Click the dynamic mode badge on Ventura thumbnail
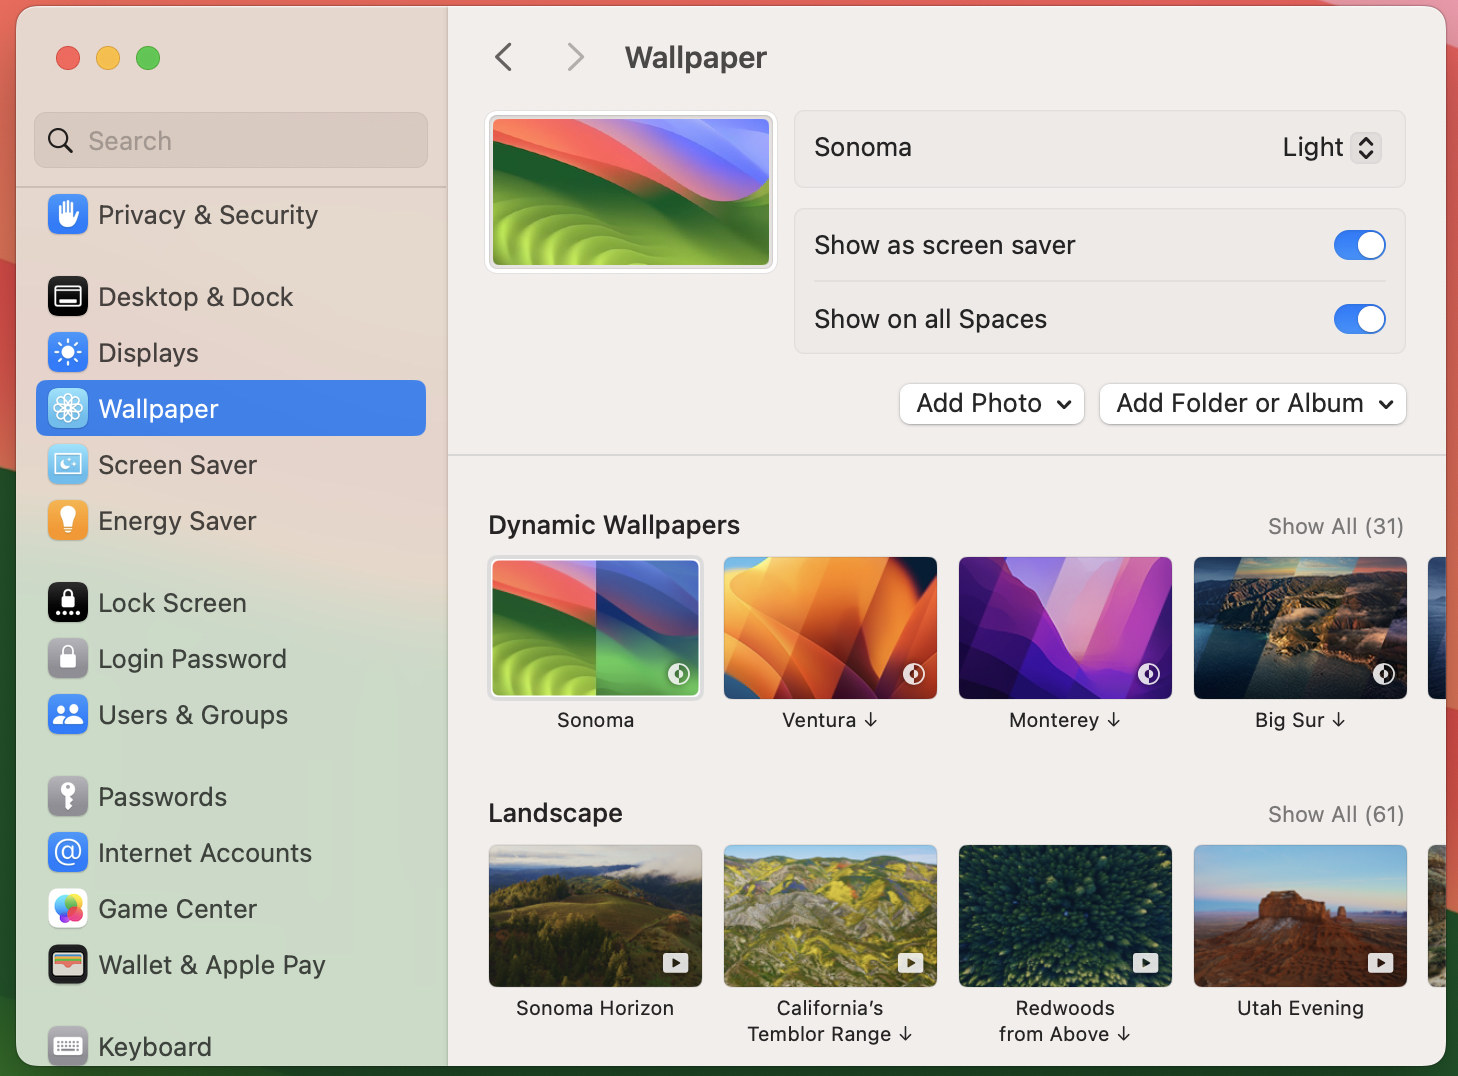Image resolution: width=1458 pixels, height=1076 pixels. (x=914, y=674)
